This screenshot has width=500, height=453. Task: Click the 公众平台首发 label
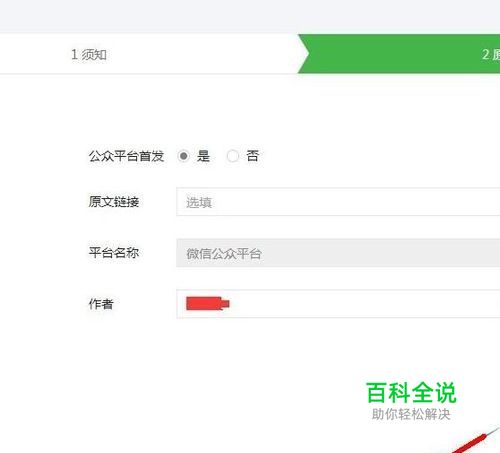[x=126, y=156]
